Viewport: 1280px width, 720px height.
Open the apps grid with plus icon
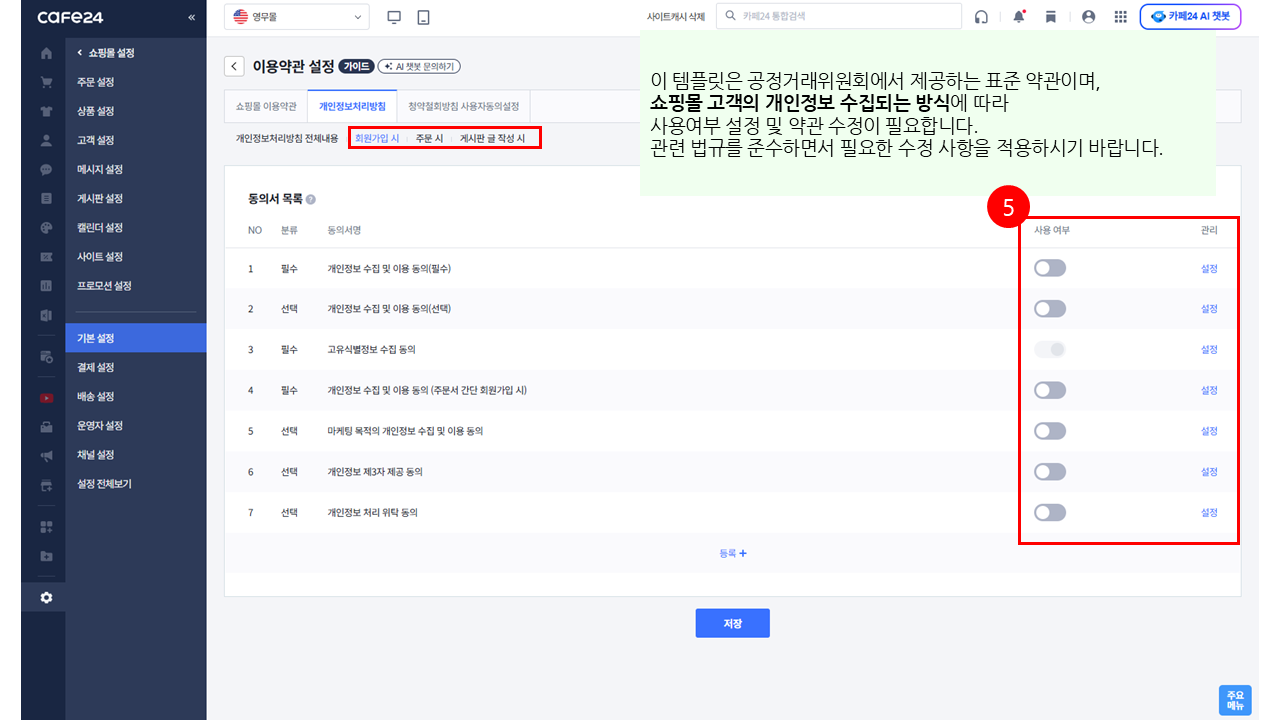pyautogui.click(x=46, y=526)
